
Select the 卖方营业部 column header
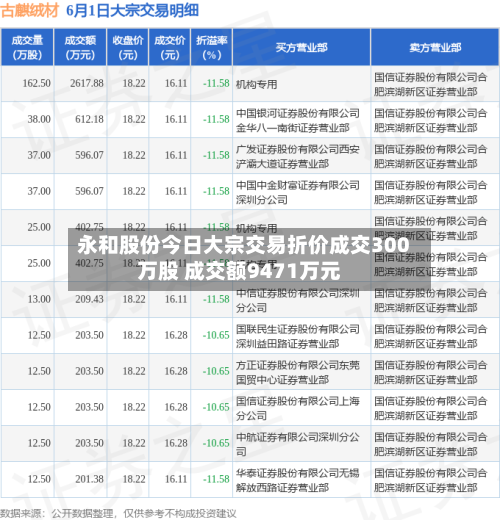click(435, 47)
